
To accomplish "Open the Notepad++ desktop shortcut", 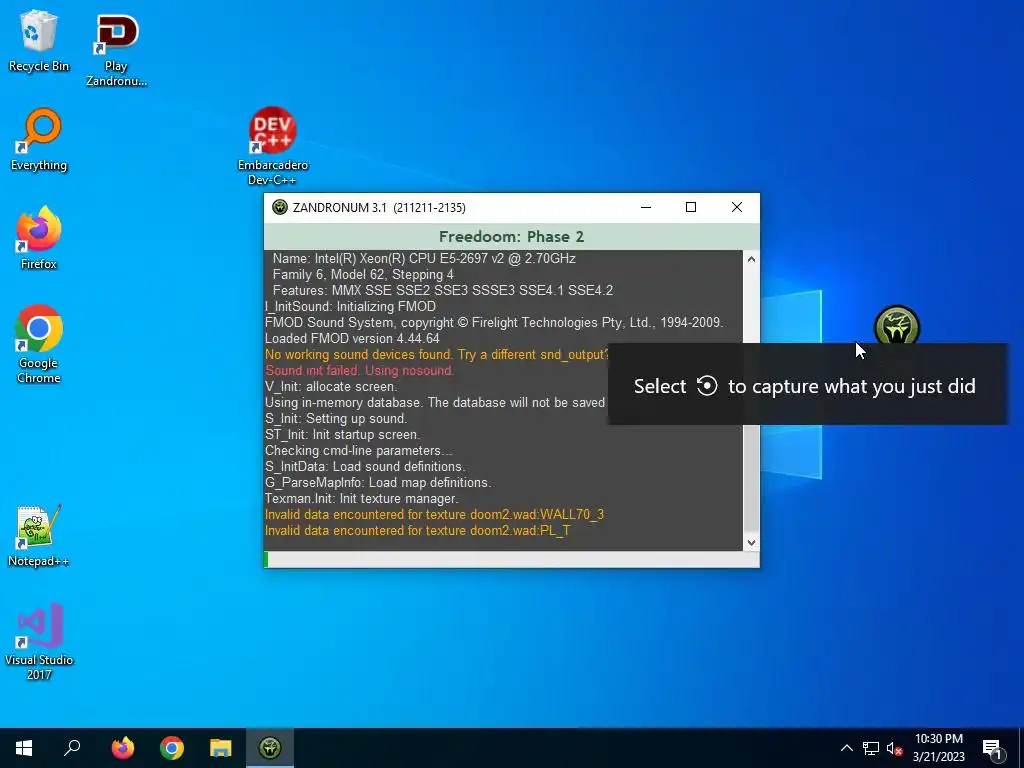I will (39, 536).
